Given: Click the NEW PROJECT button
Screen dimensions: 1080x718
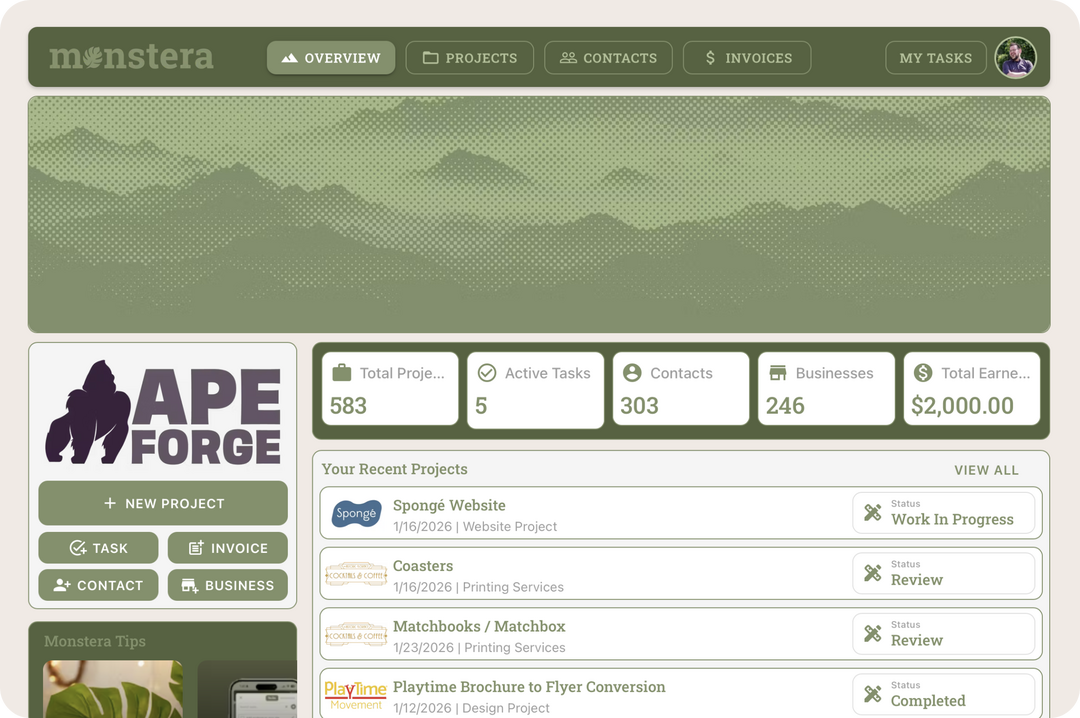Looking at the screenshot, I should [x=162, y=503].
